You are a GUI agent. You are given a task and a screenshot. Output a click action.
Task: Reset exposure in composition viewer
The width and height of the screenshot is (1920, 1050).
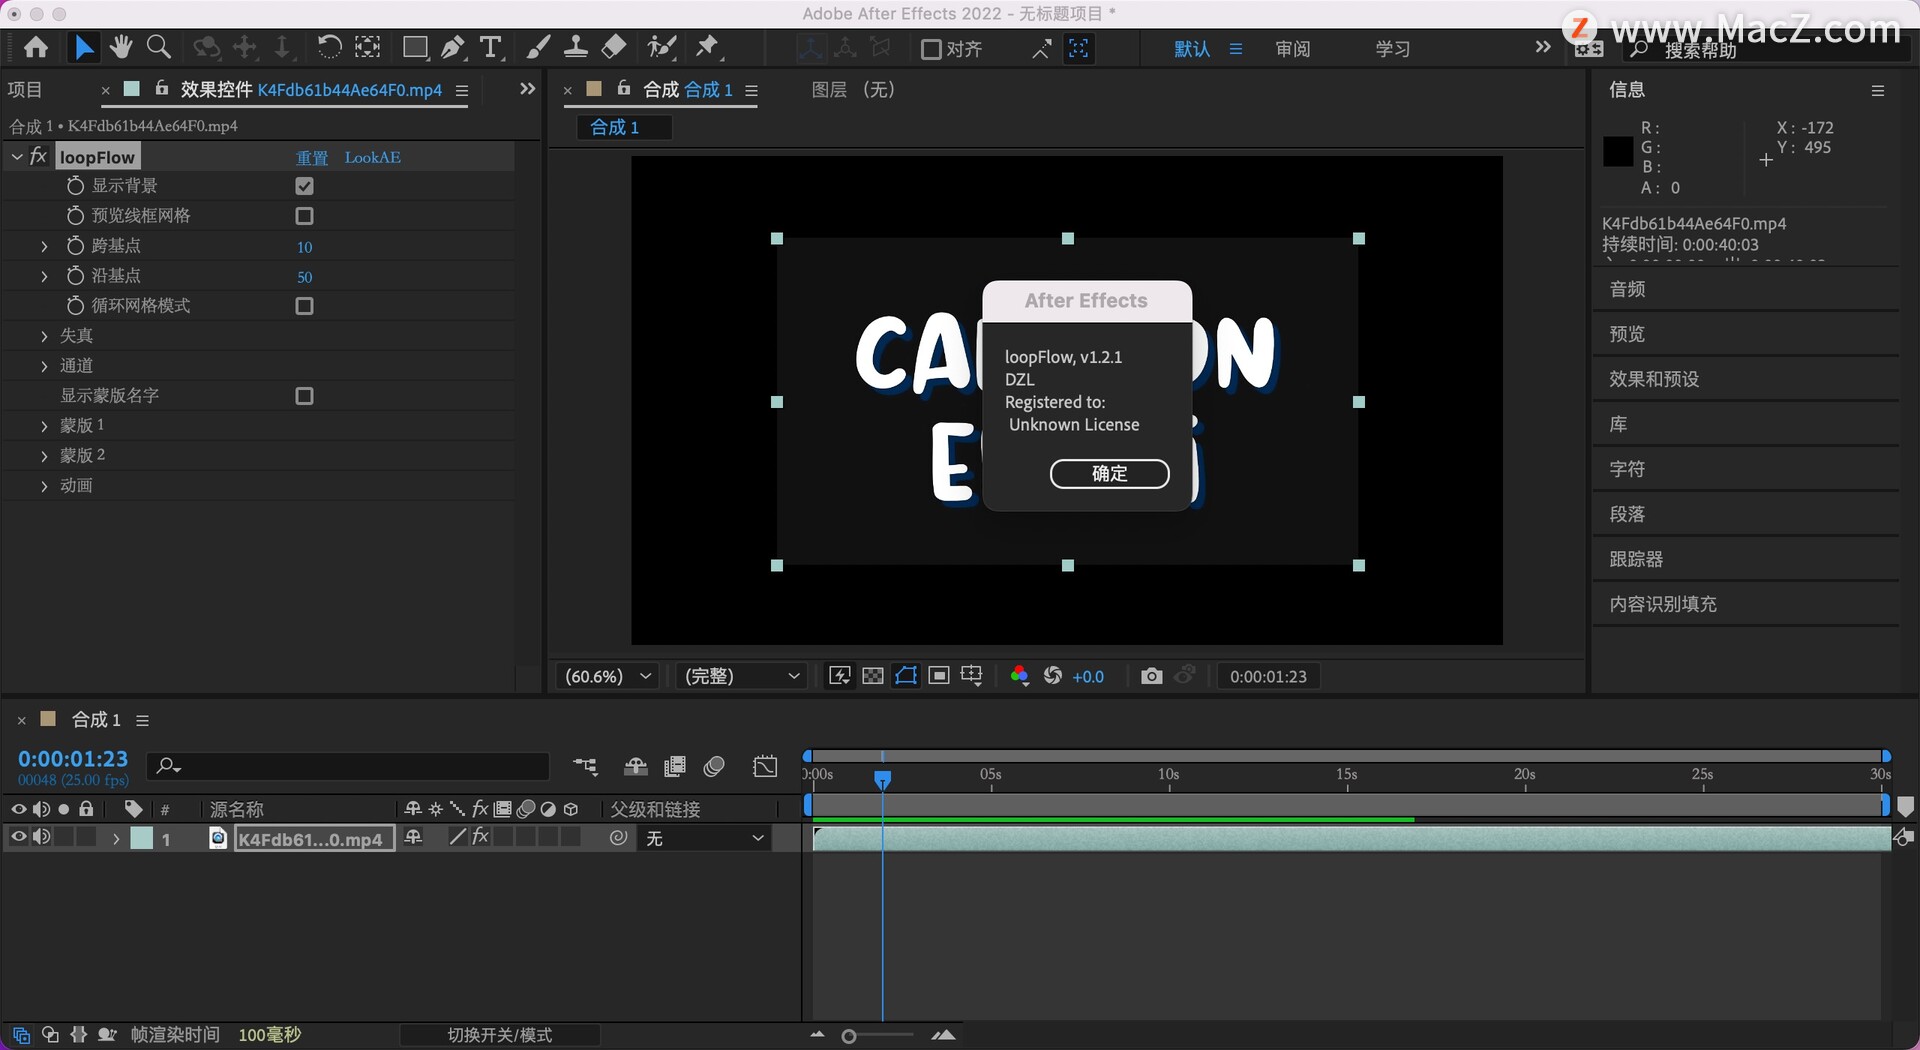1053,677
